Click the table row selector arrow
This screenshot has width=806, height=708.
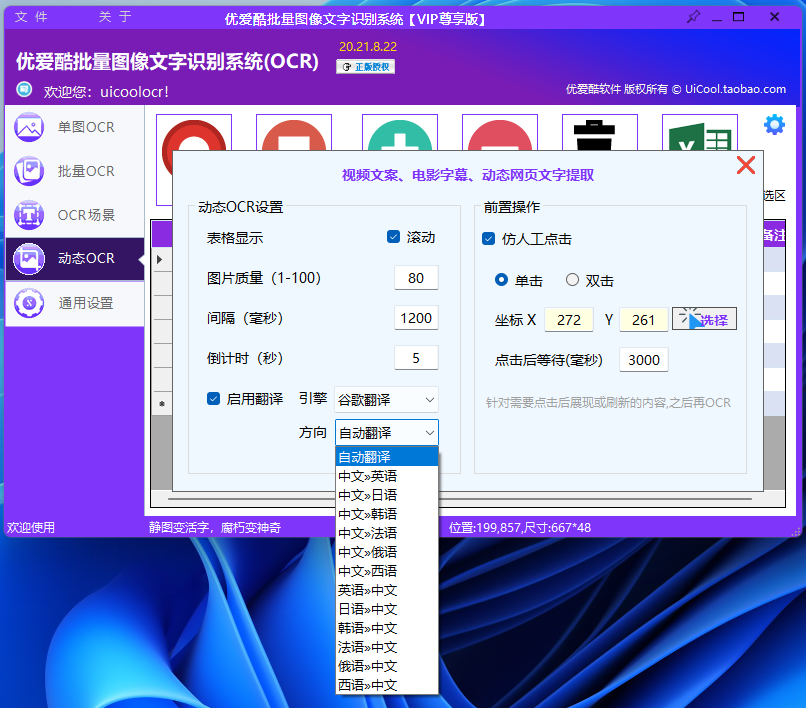point(160,260)
